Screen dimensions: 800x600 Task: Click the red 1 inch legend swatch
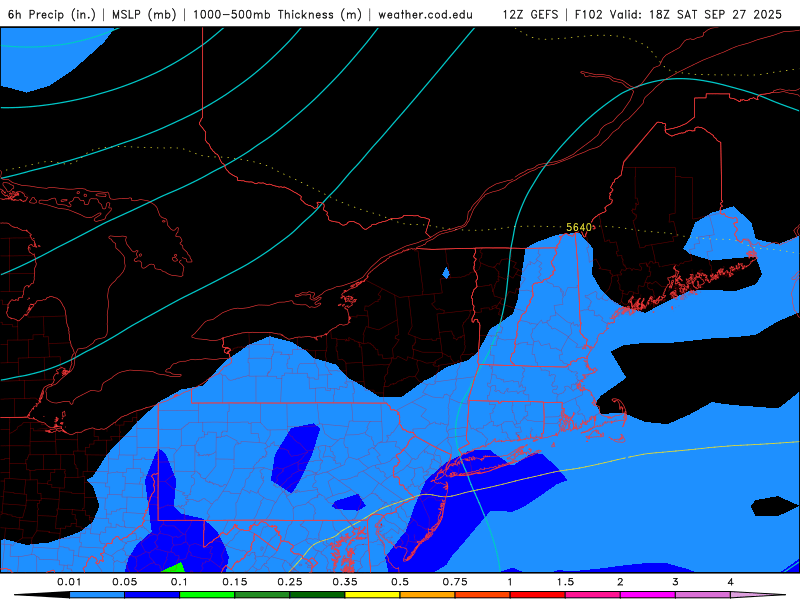click(538, 595)
